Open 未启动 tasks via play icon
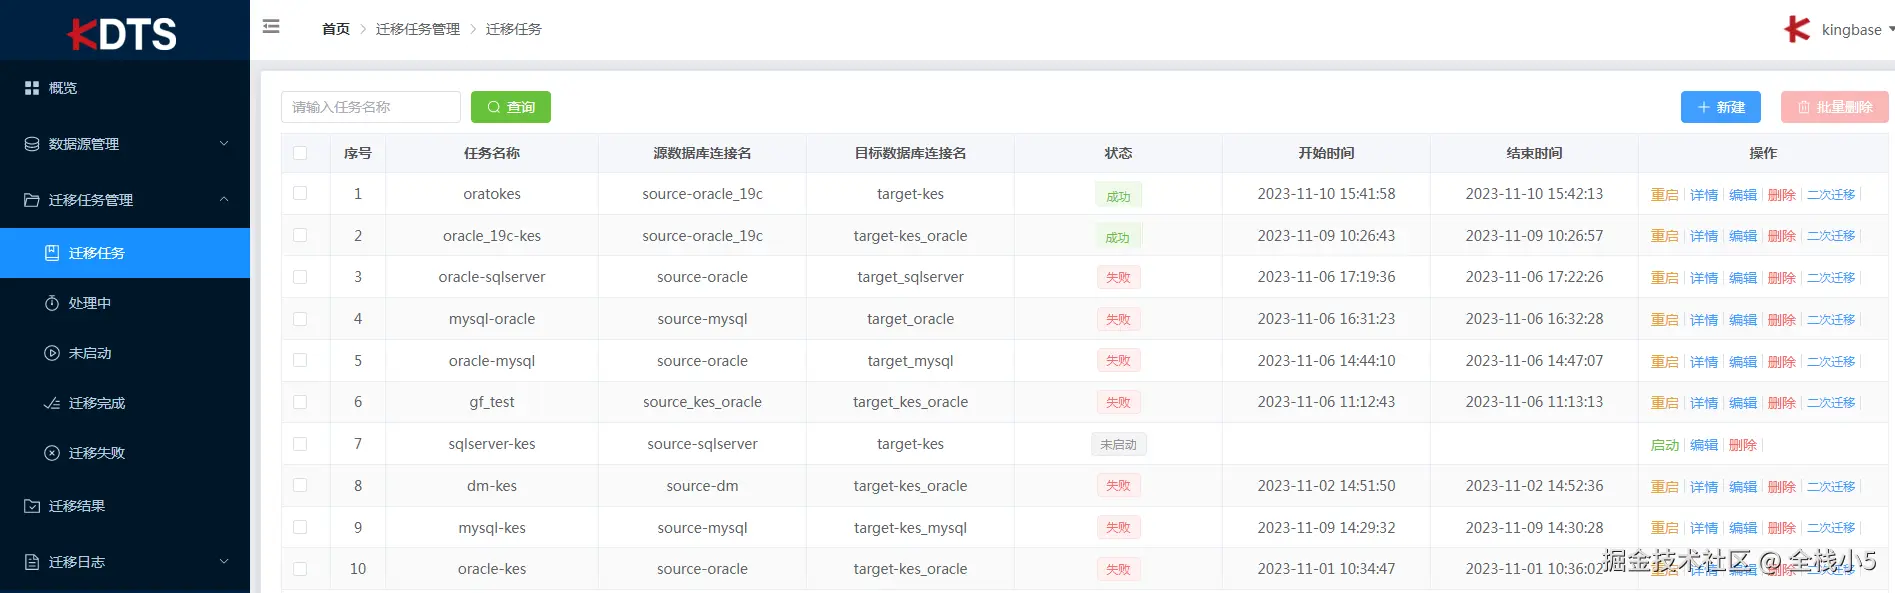1895x593 pixels. (52, 353)
